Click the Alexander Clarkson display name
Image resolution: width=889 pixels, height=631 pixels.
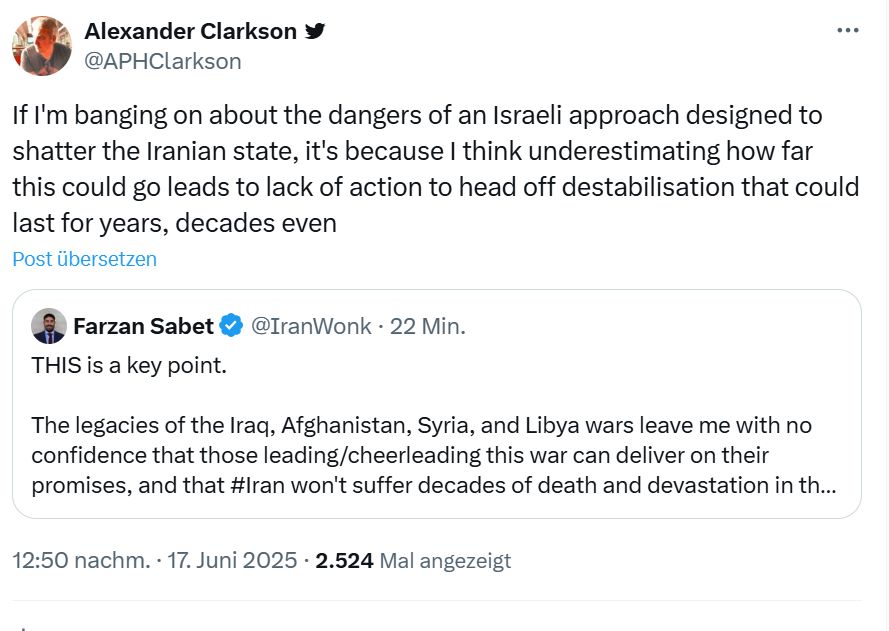point(190,31)
